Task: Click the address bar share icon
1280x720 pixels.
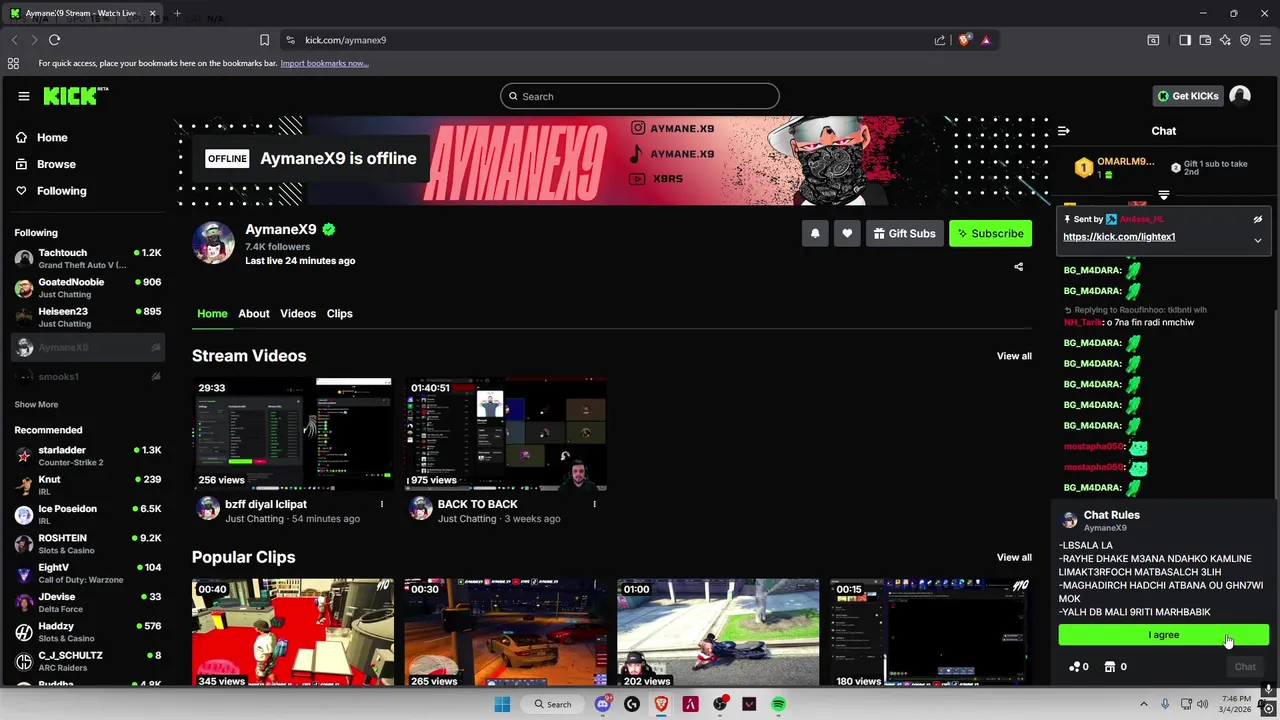Action: coord(940,40)
